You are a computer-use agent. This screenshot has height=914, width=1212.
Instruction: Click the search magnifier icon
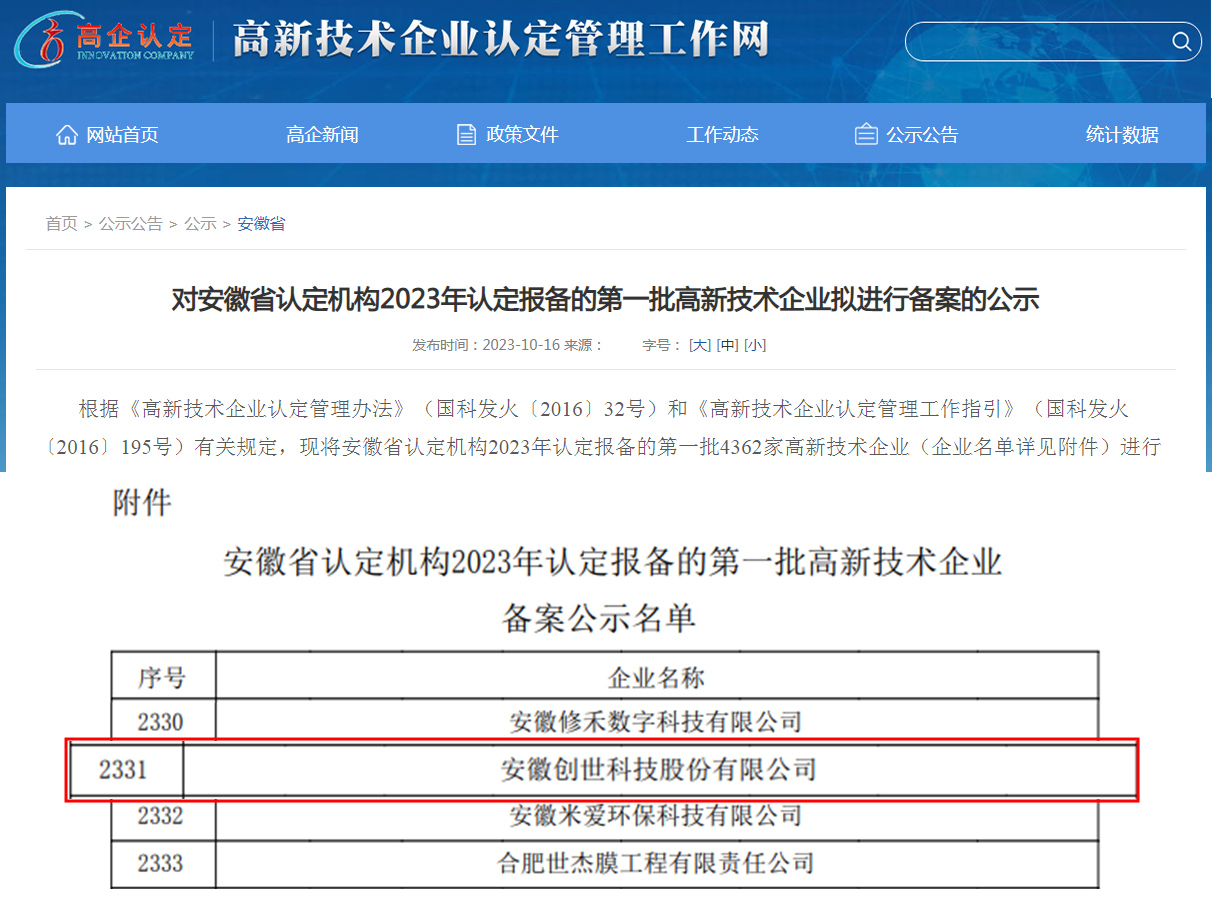1181,42
